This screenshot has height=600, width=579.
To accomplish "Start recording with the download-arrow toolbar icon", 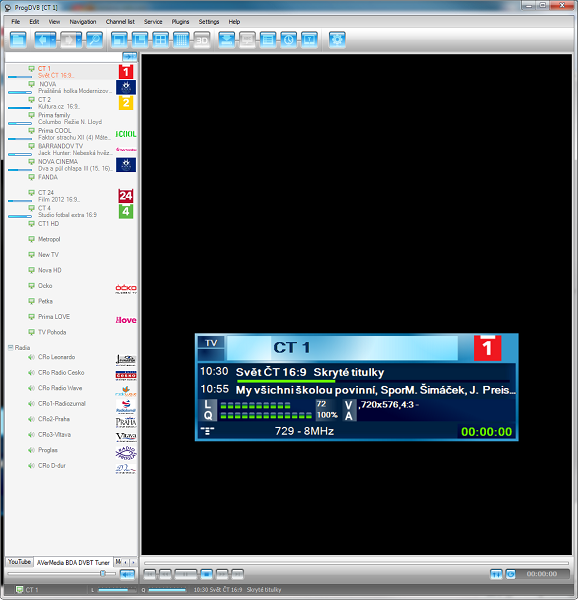I will (x=227, y=39).
